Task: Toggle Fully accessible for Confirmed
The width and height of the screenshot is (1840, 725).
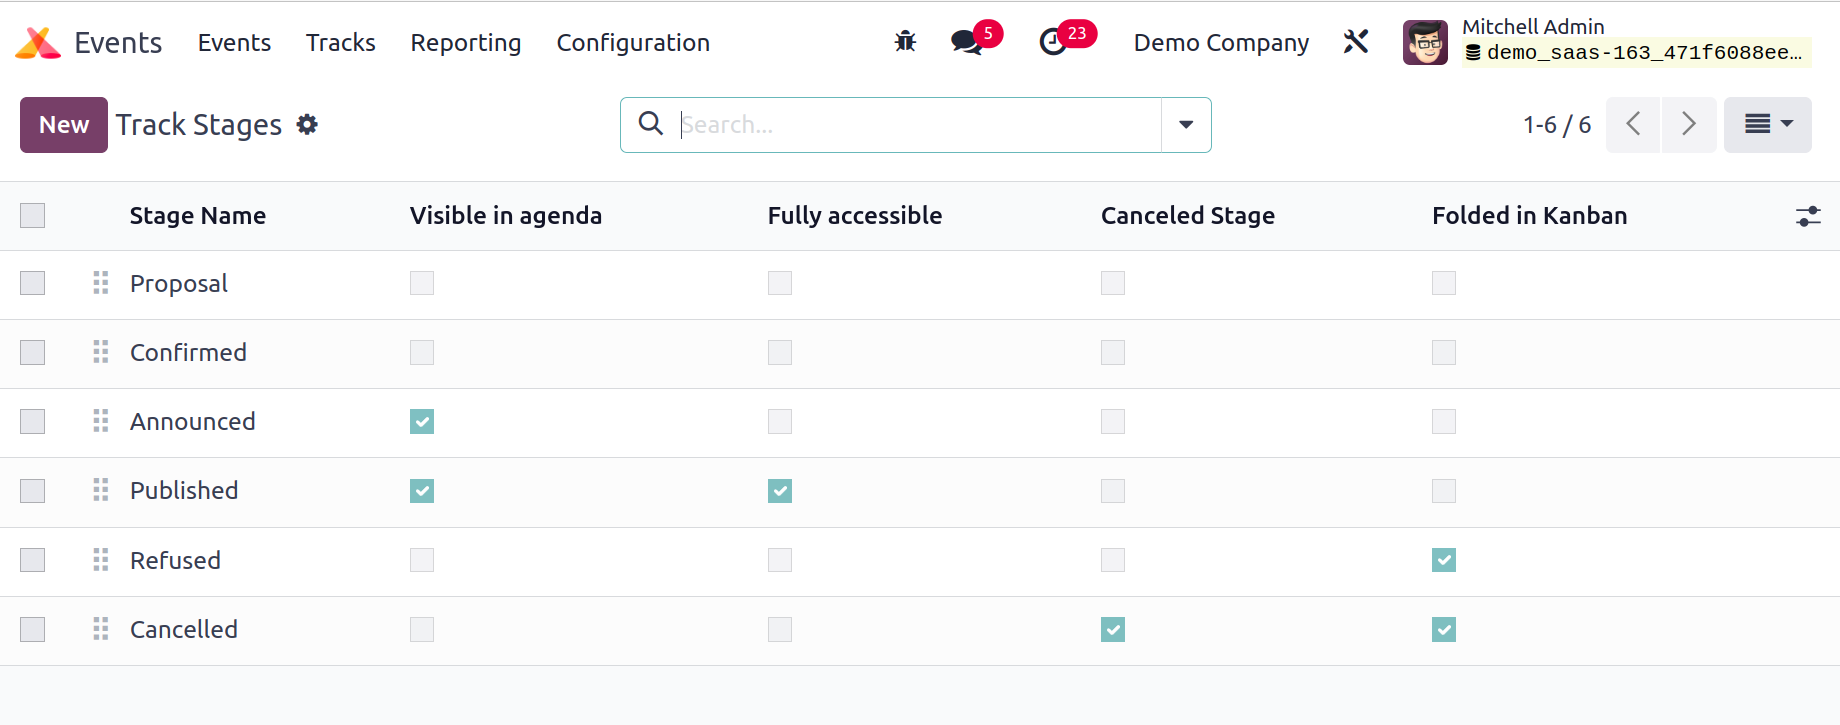Action: 780,352
